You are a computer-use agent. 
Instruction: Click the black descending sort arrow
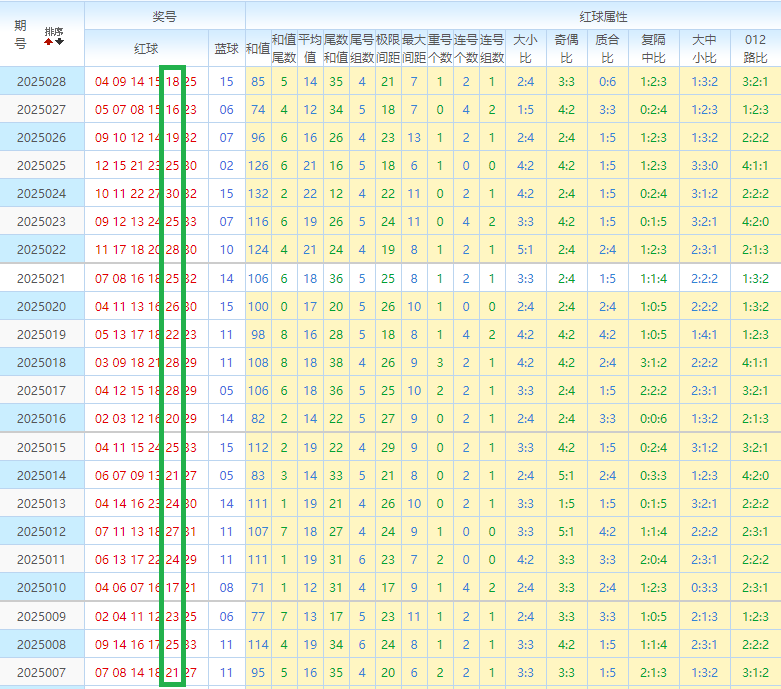coord(58,41)
